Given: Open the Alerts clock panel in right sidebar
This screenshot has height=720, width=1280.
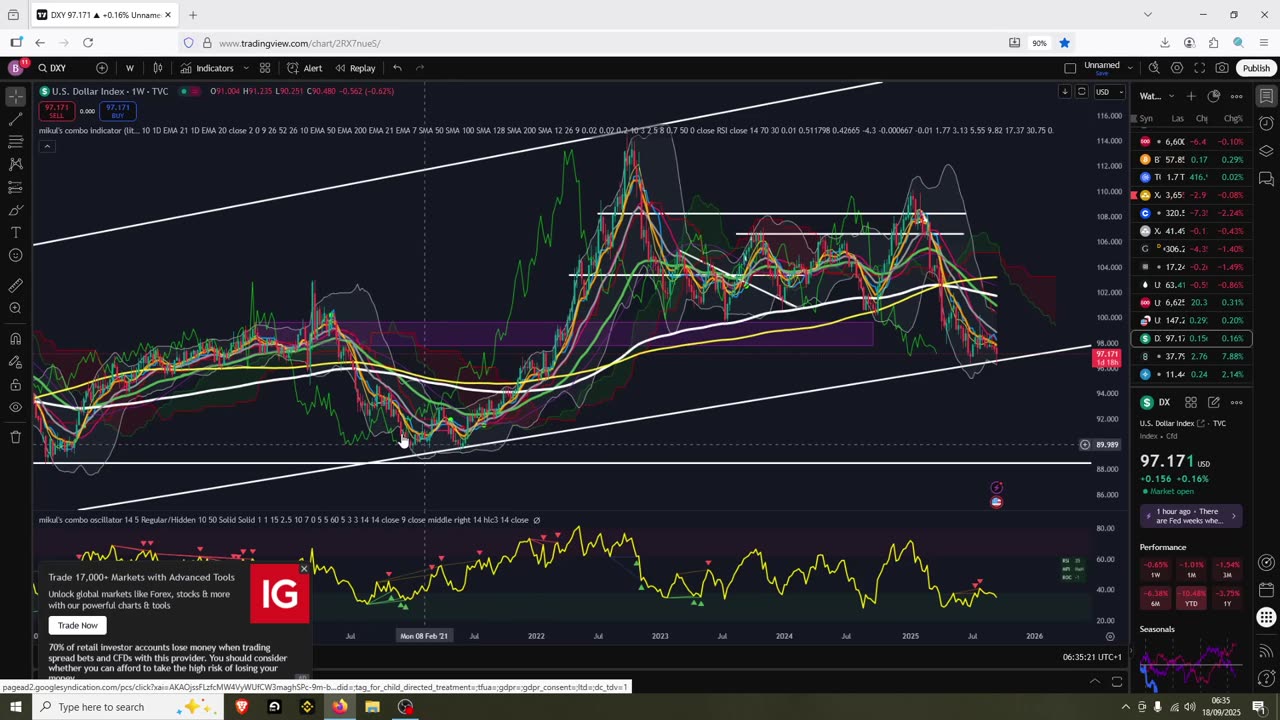Looking at the screenshot, I should point(1266,124).
